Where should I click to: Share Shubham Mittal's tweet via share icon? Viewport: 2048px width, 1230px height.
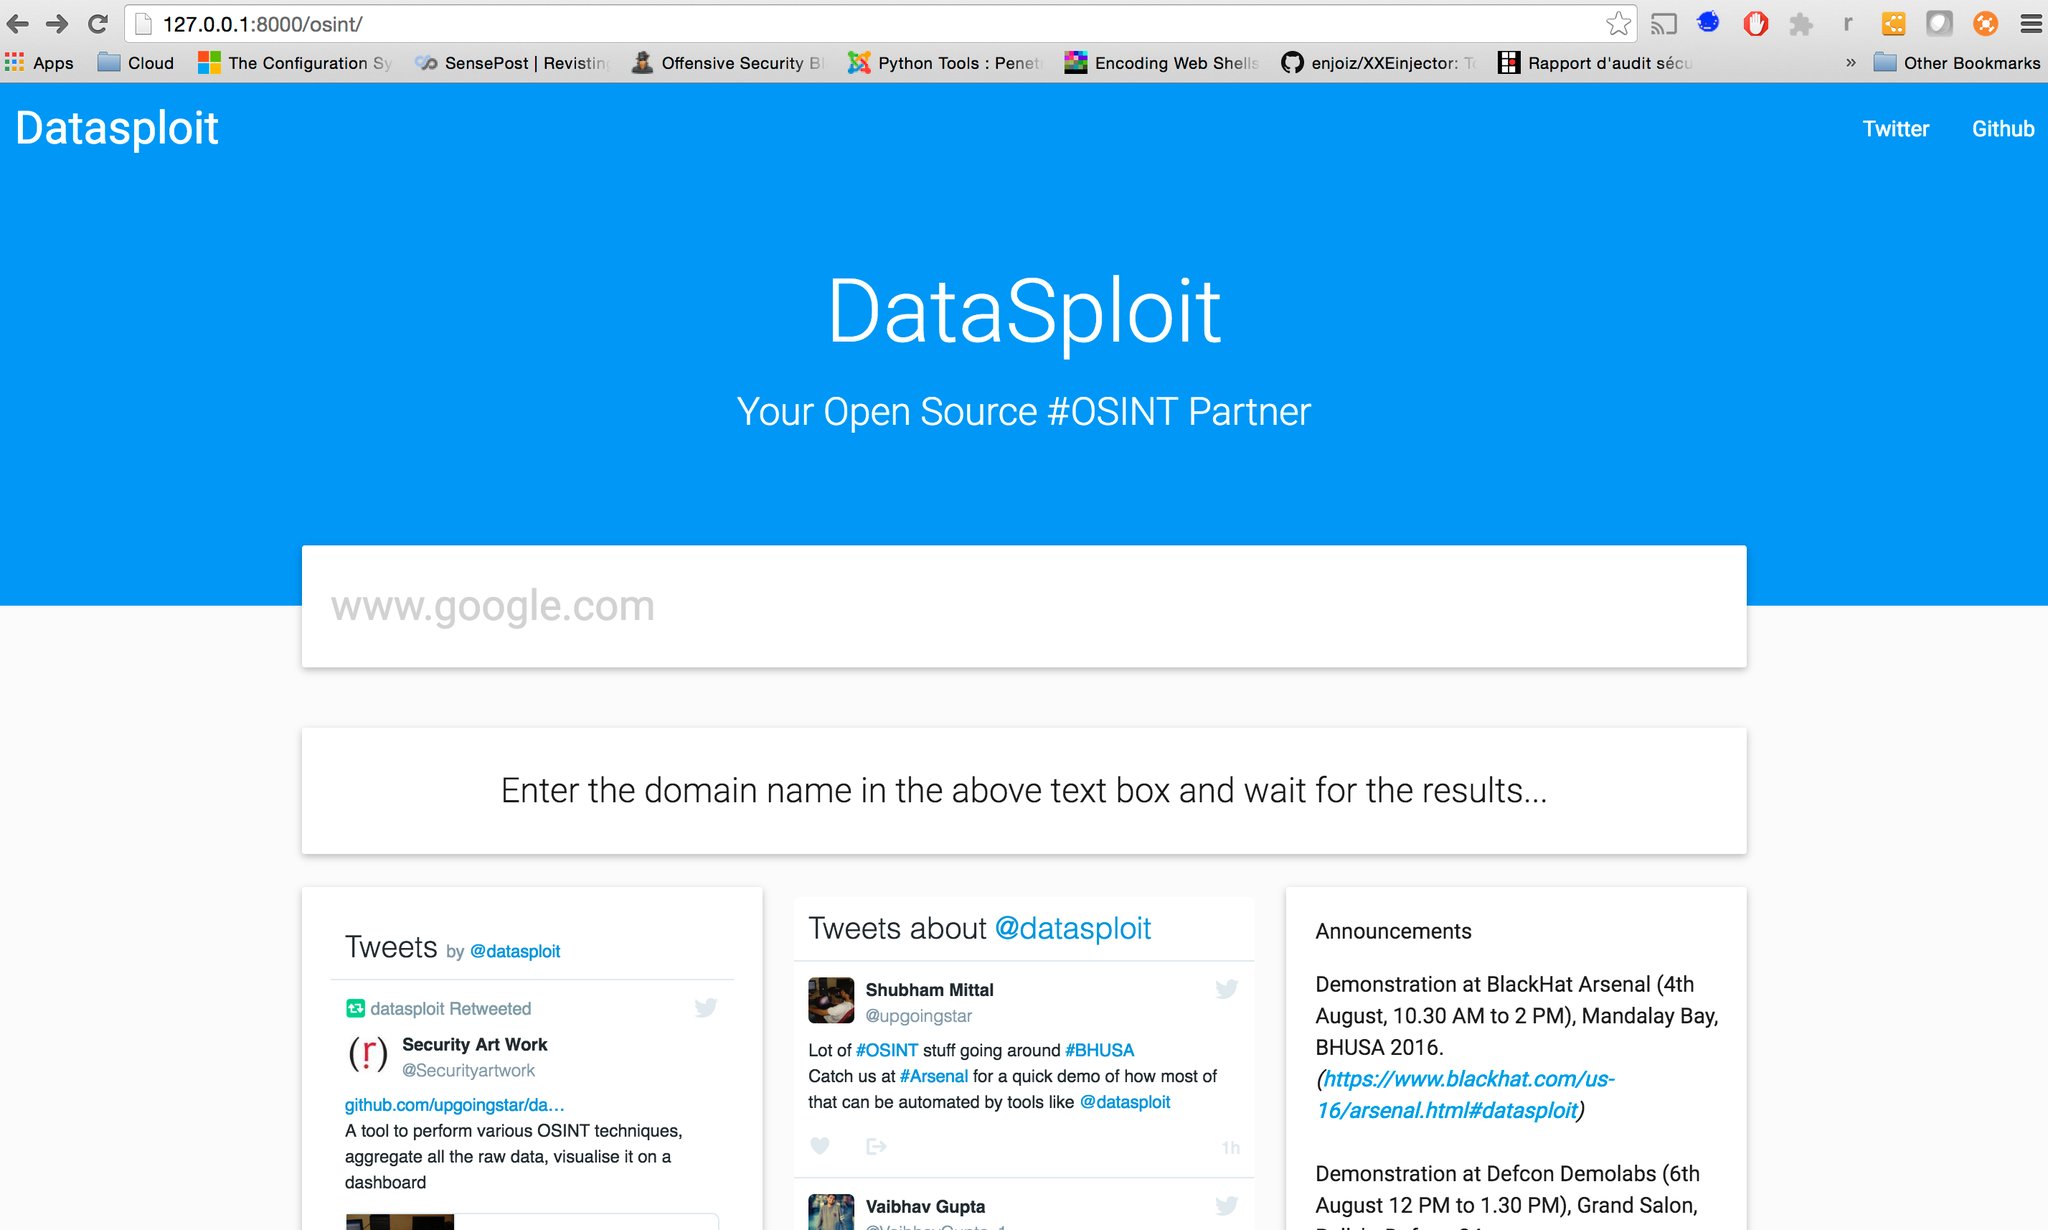click(876, 1146)
